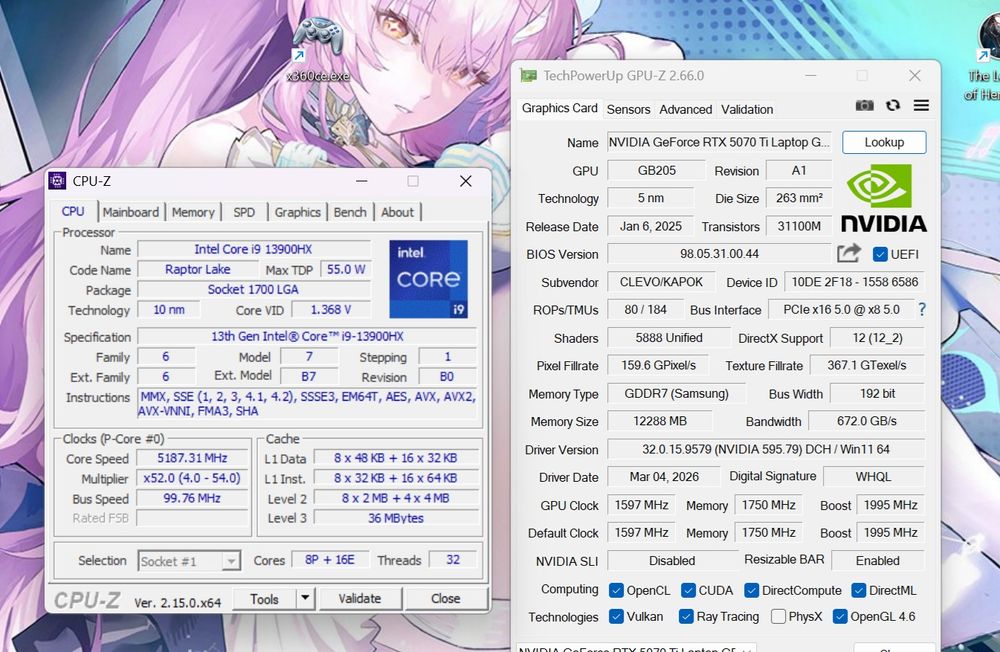The width and height of the screenshot is (1000, 652).
Task: Click the Cores value 8P + 16E
Action: point(329,559)
